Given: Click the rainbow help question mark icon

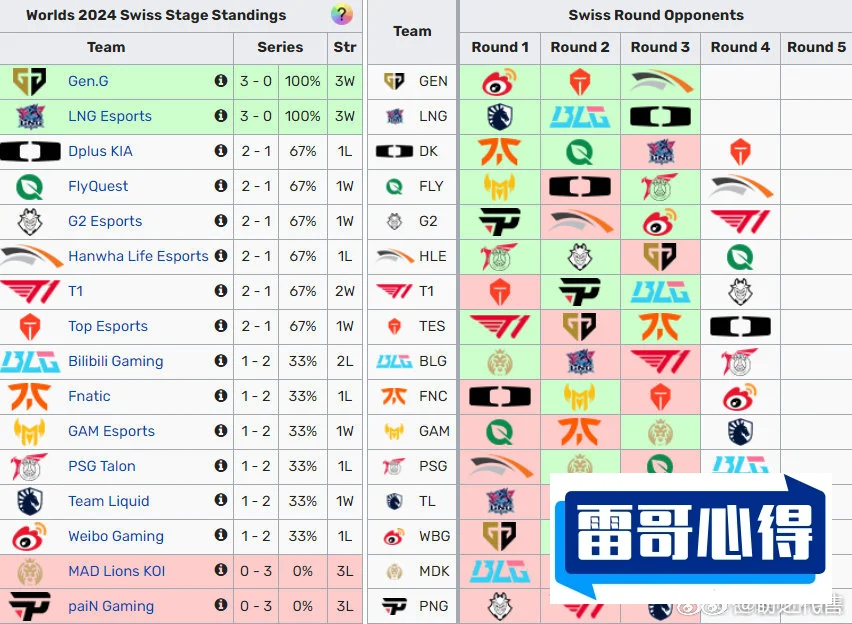Looking at the screenshot, I should pos(342,15).
